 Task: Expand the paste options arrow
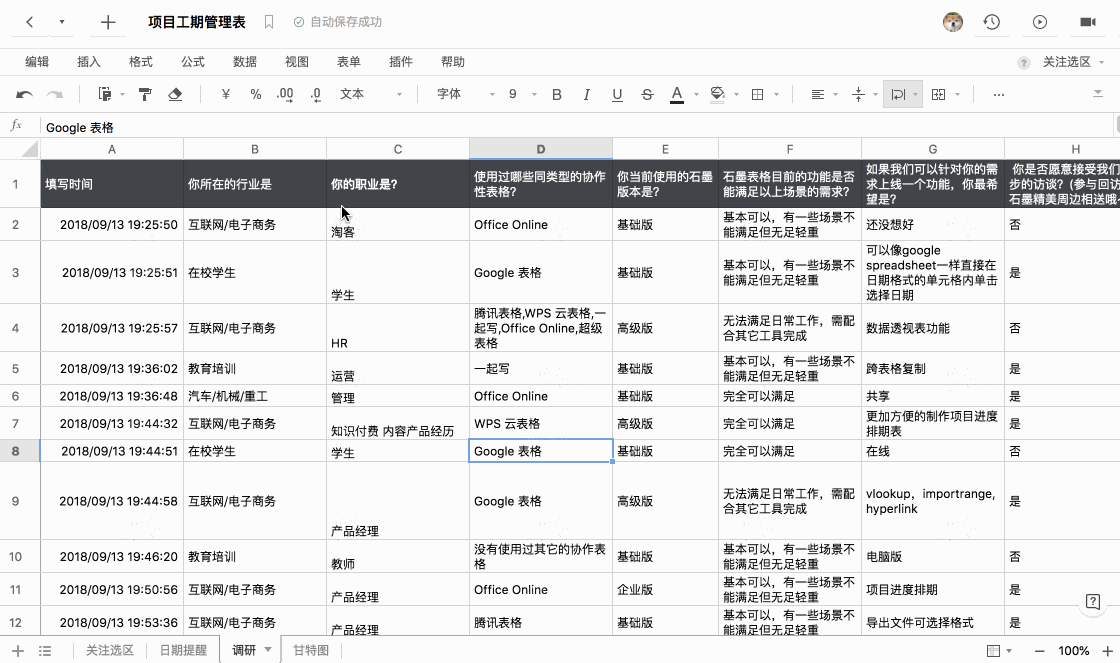coord(122,94)
